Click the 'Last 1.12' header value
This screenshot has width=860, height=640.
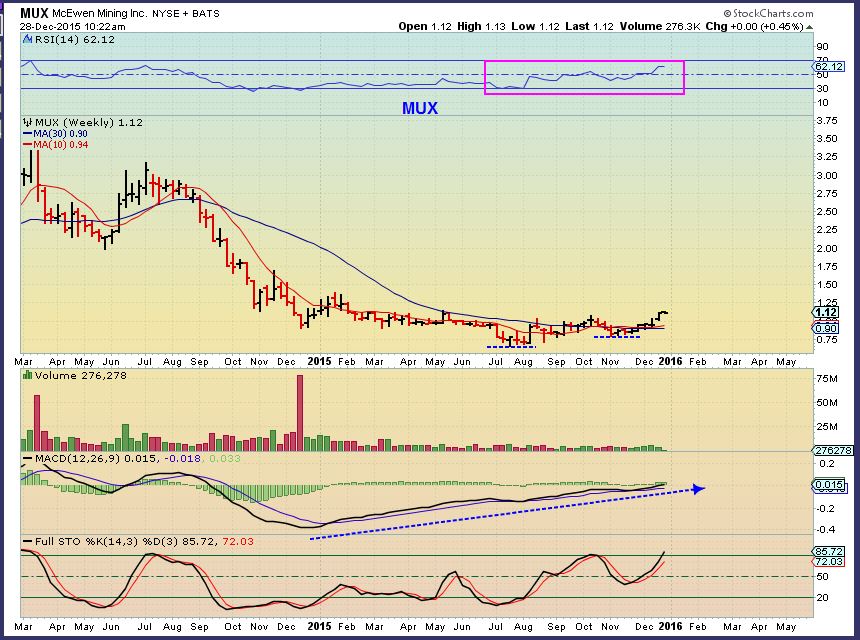[589, 26]
